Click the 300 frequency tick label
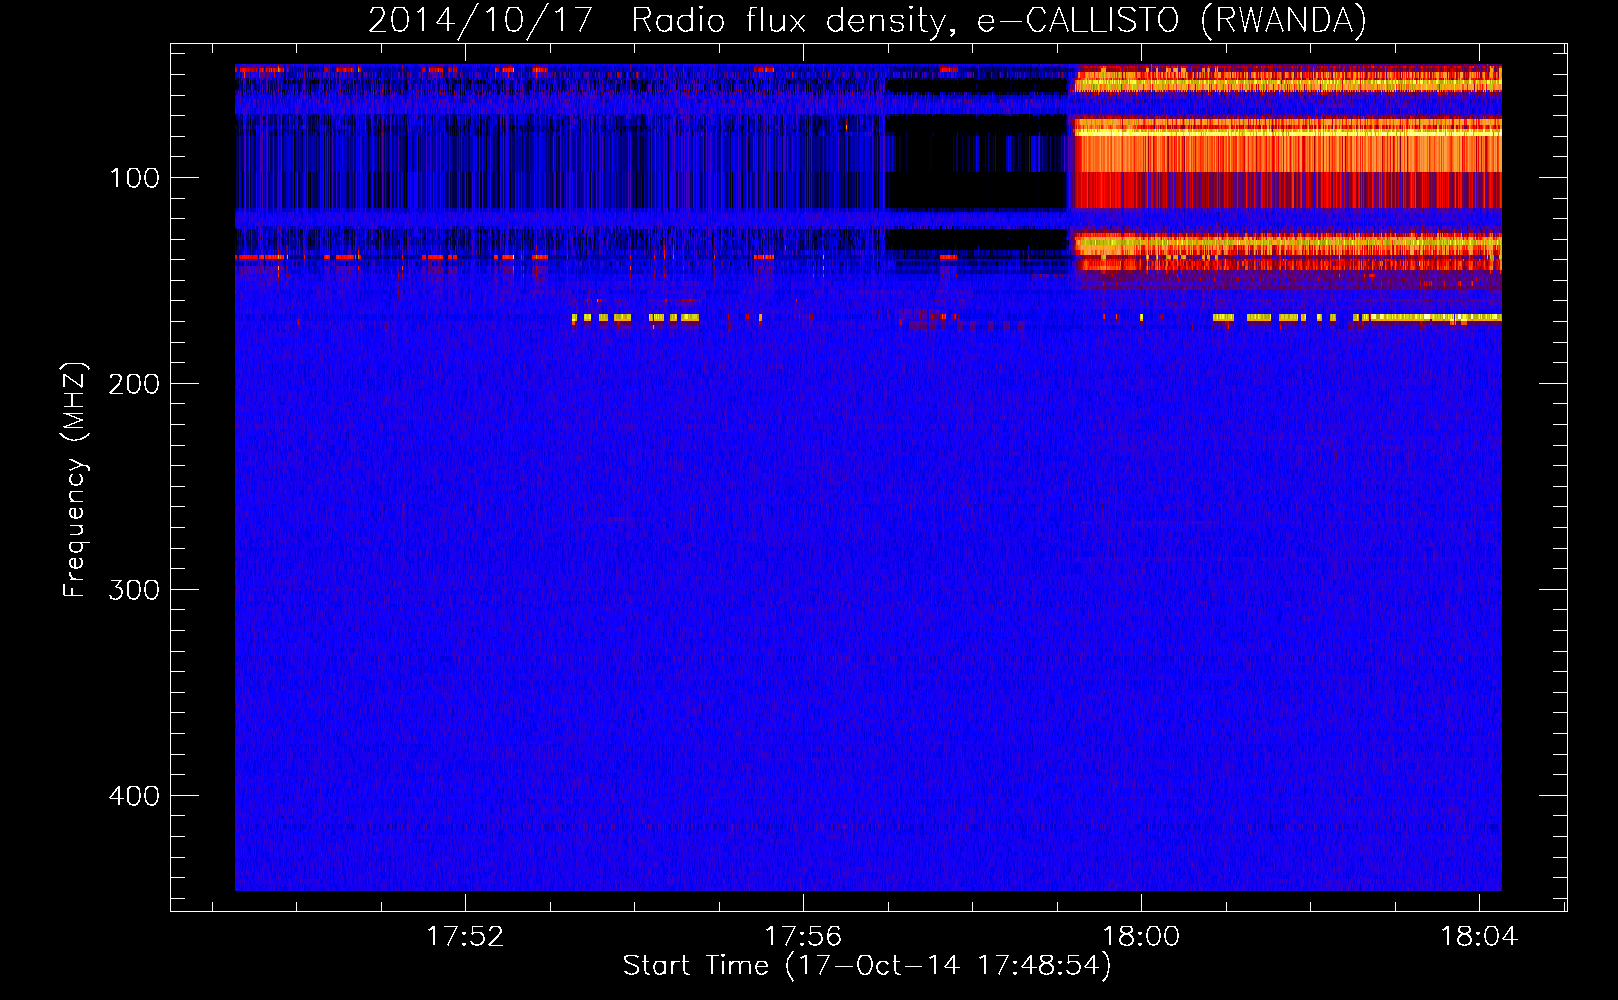 (x=134, y=590)
